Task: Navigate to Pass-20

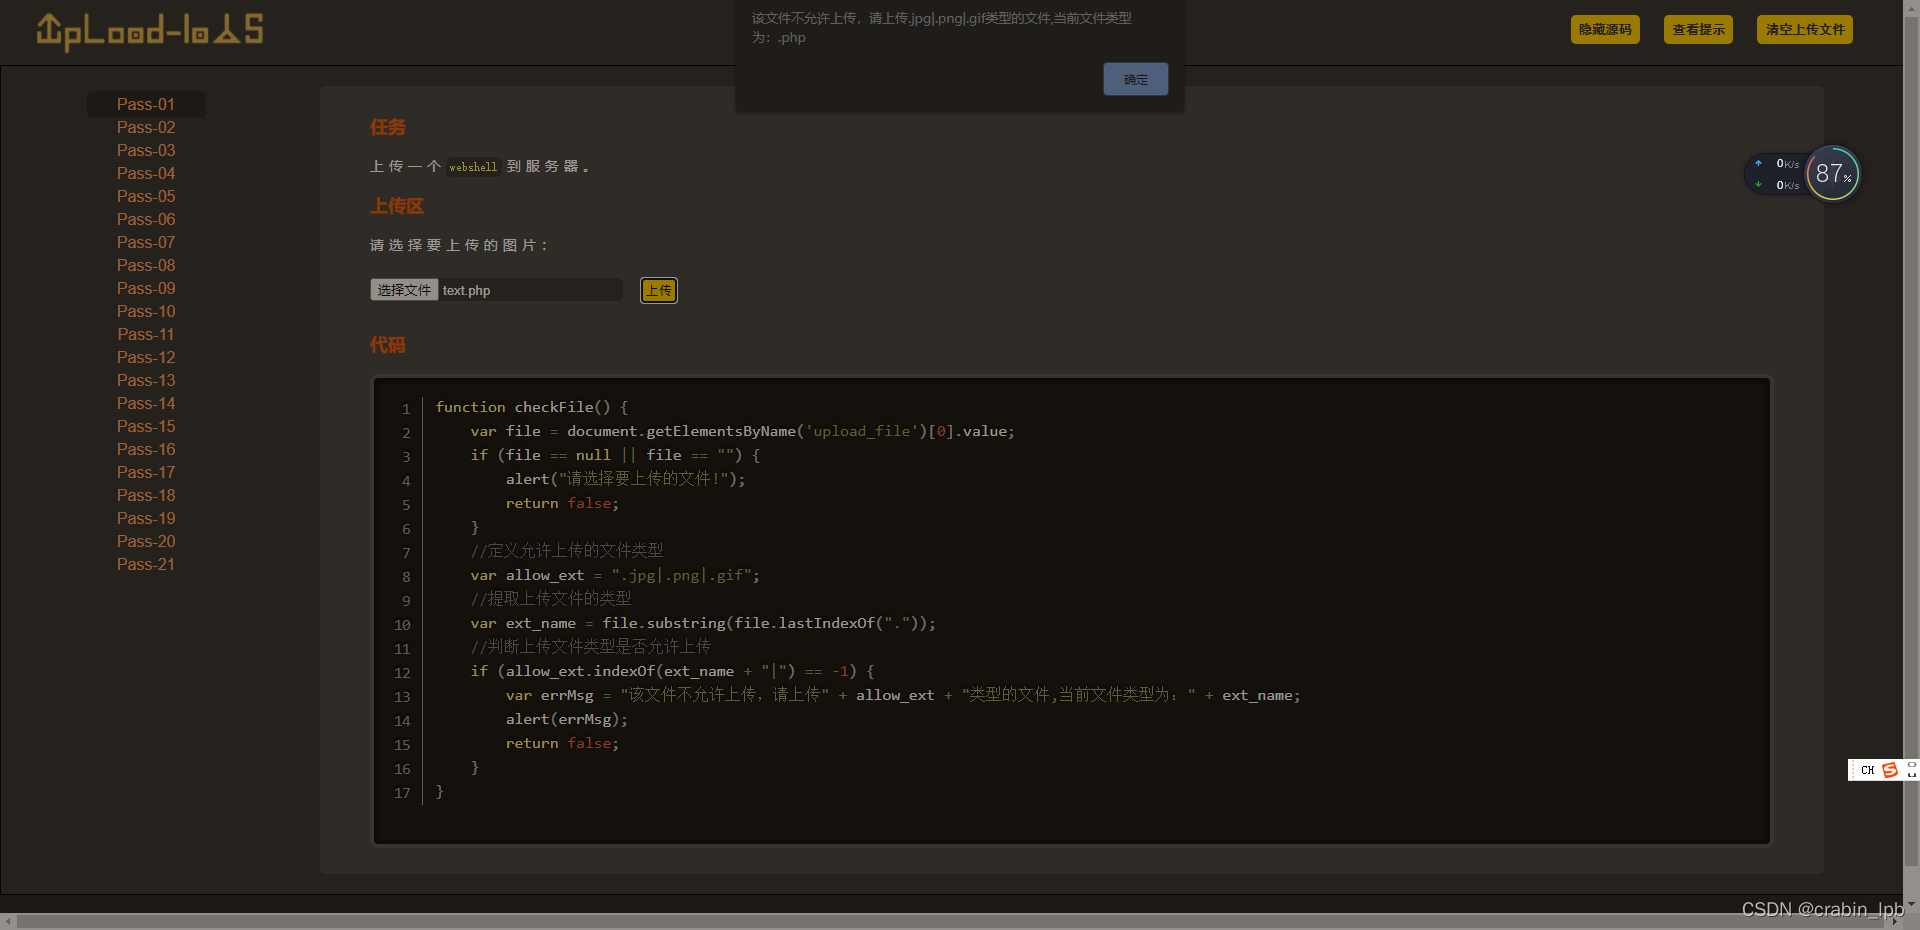Action: coord(146,541)
